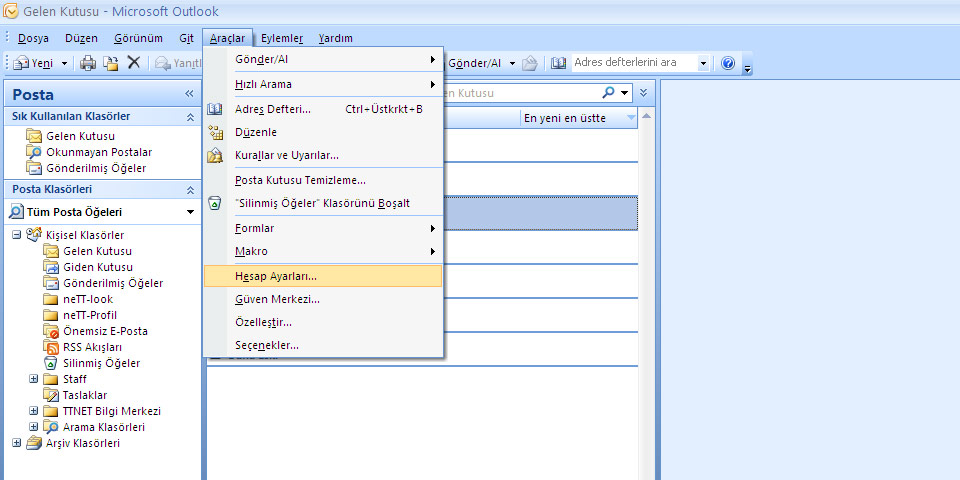
Task: Expand the query builder double chevron
Action: coord(643,93)
